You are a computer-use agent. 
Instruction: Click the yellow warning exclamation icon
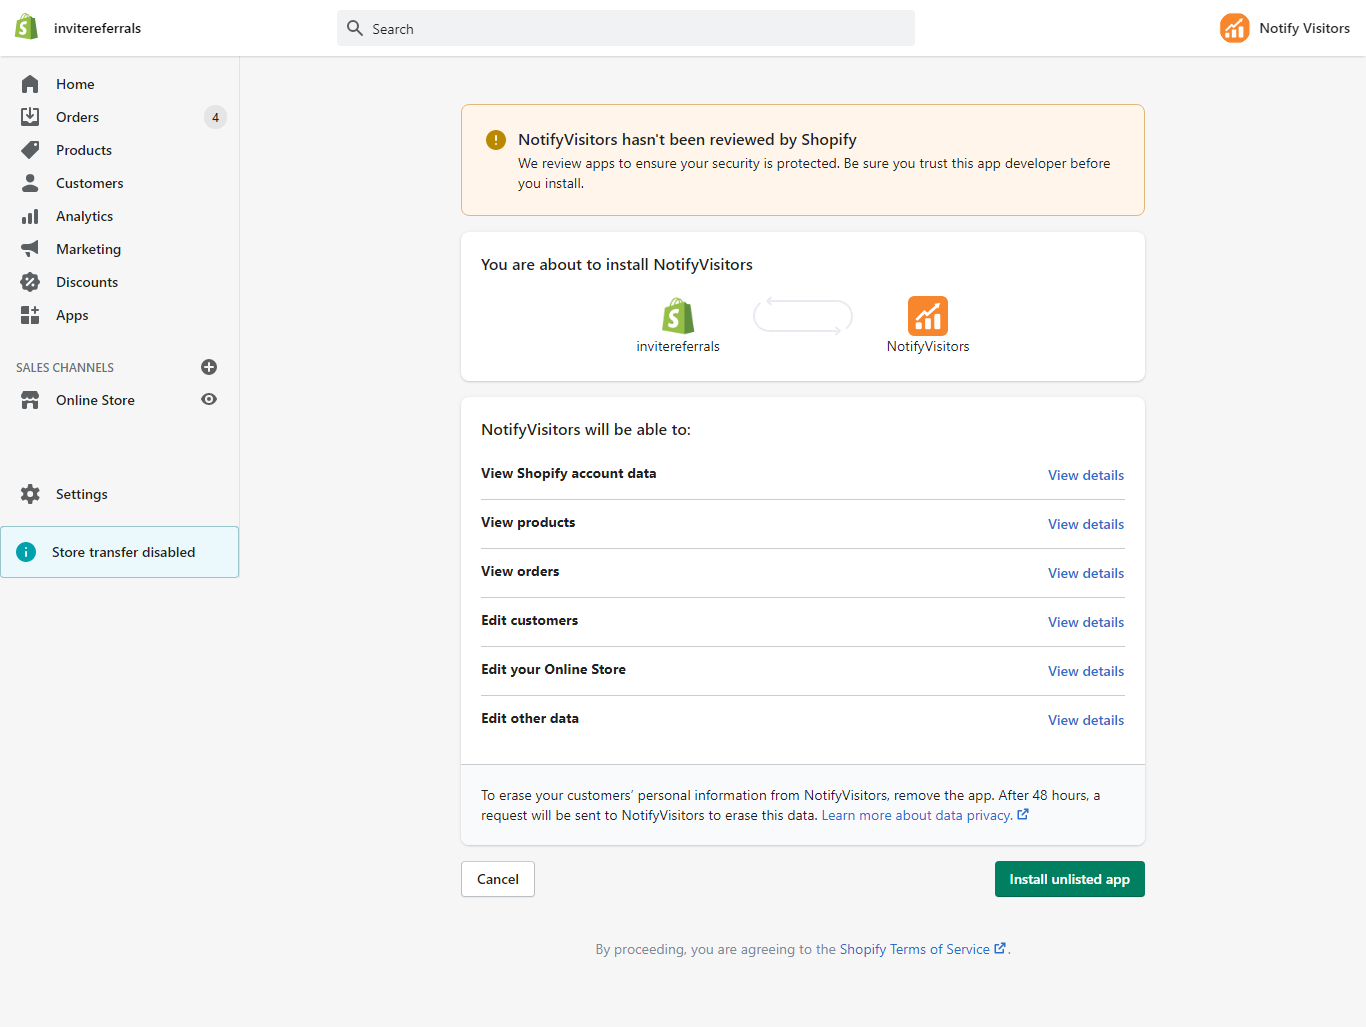[495, 140]
